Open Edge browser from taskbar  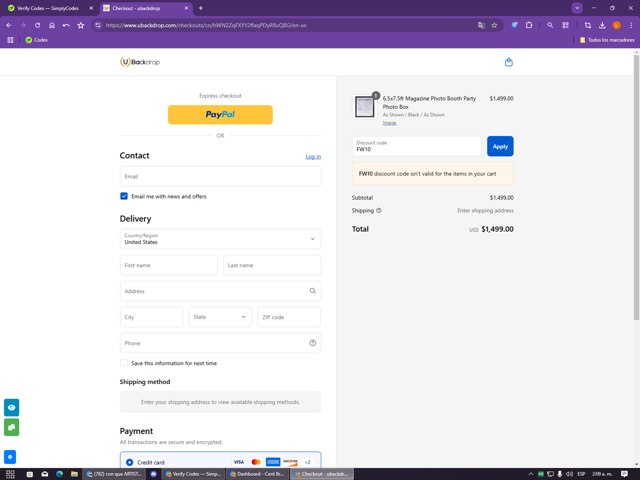(60, 474)
